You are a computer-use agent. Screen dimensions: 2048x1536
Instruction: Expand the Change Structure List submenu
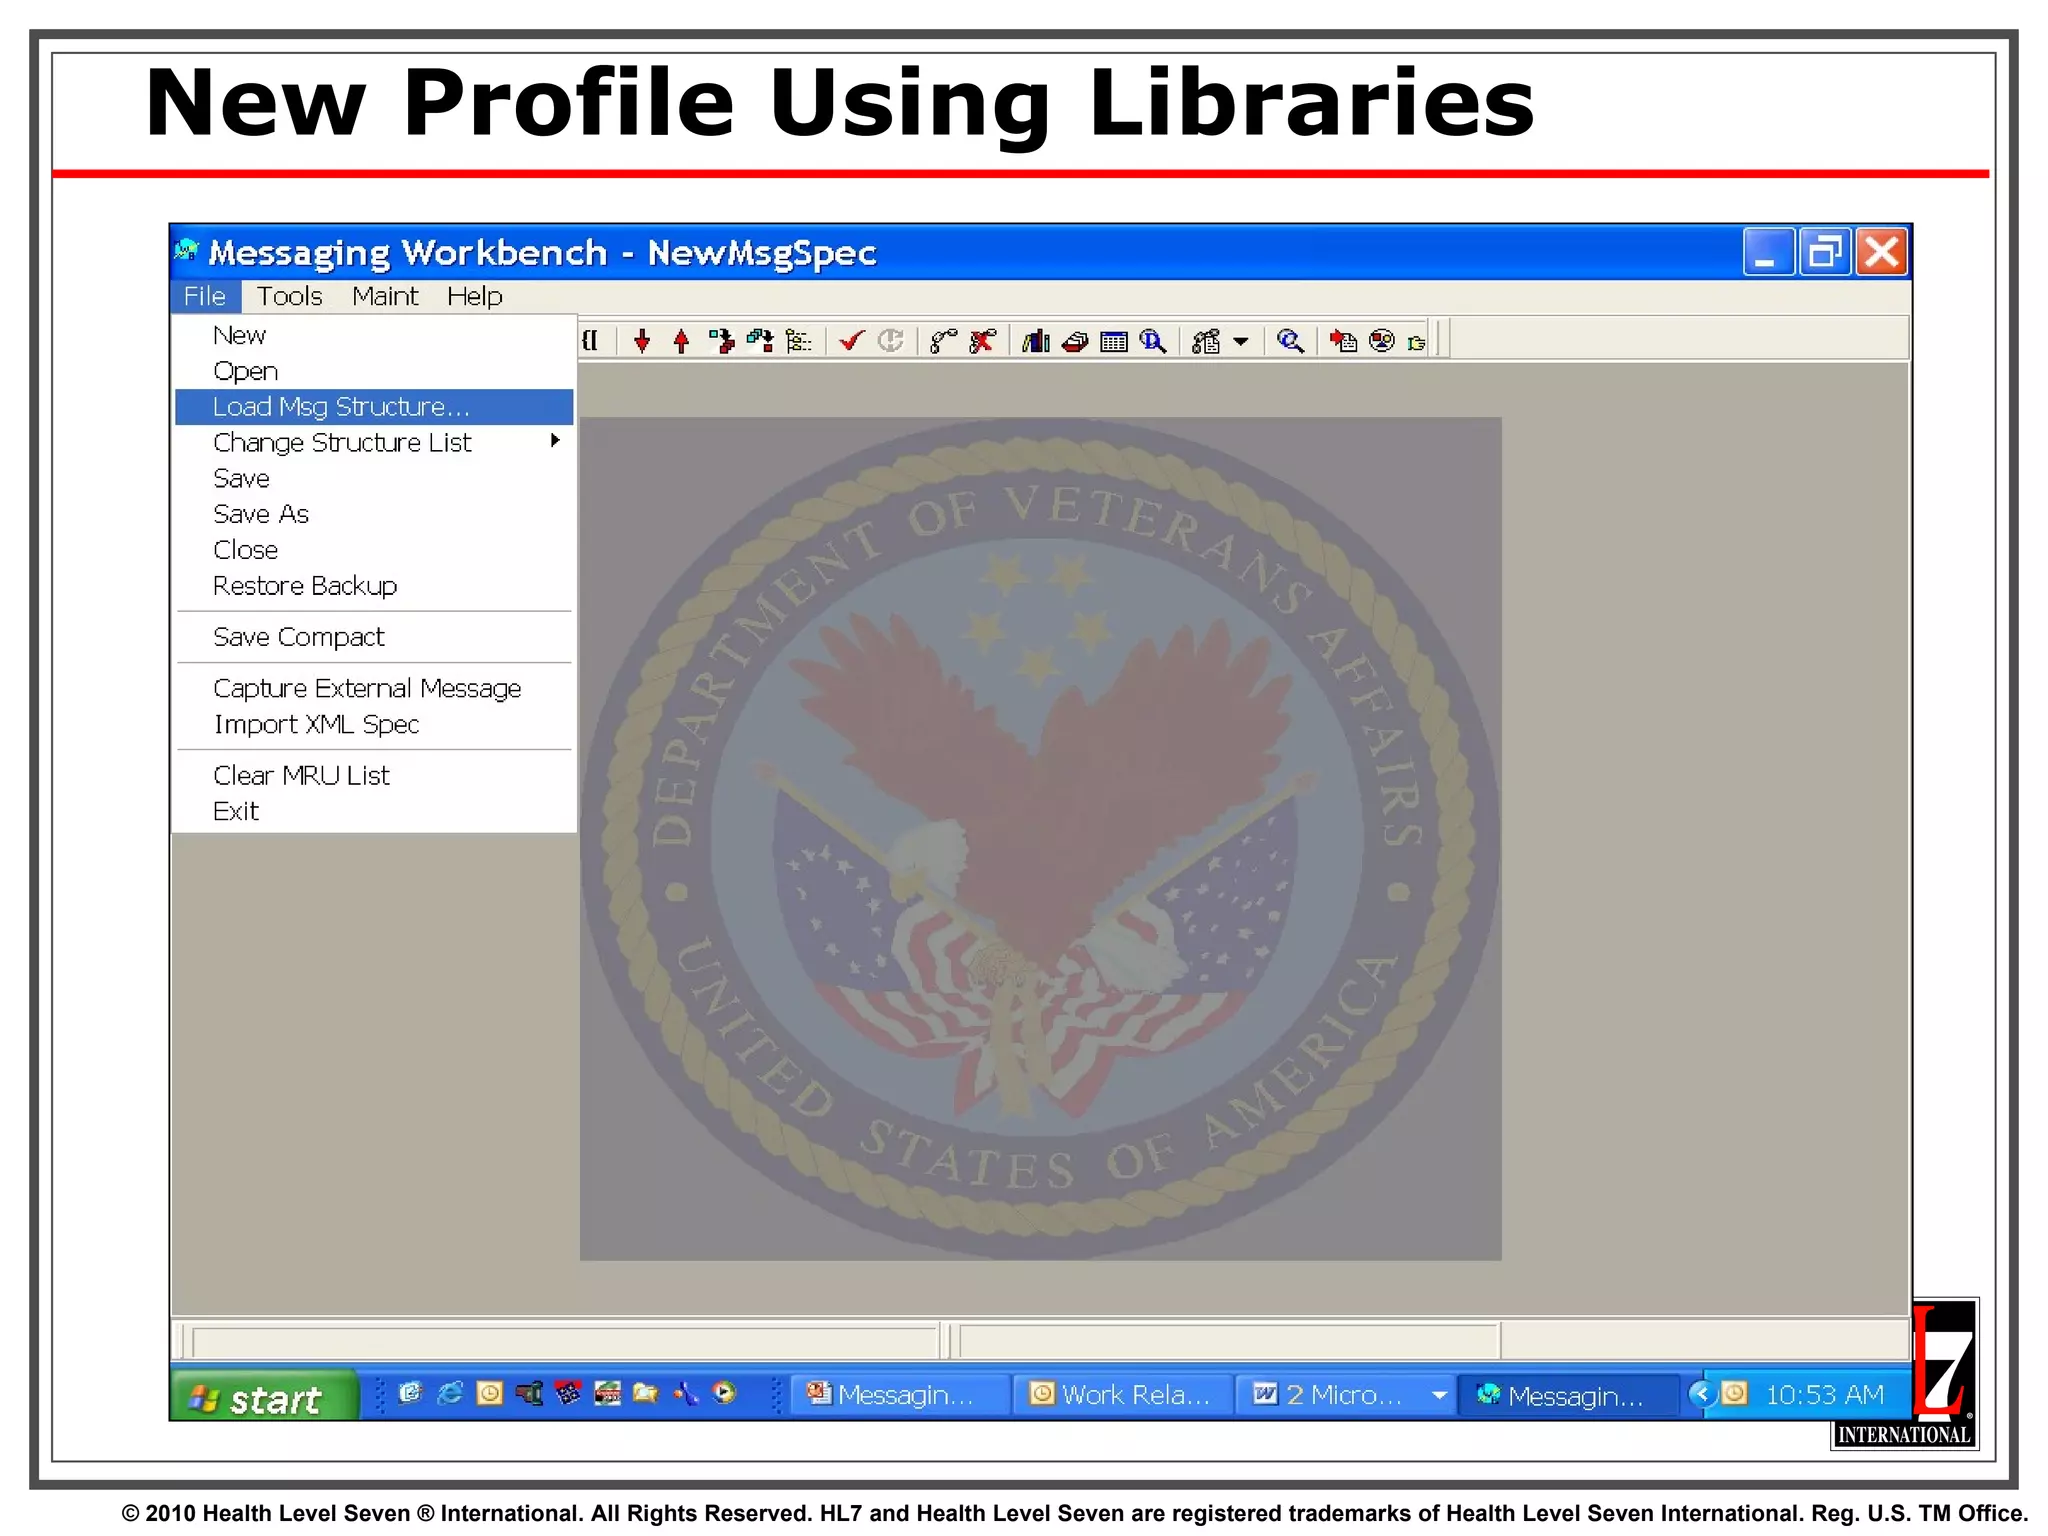tap(374, 443)
